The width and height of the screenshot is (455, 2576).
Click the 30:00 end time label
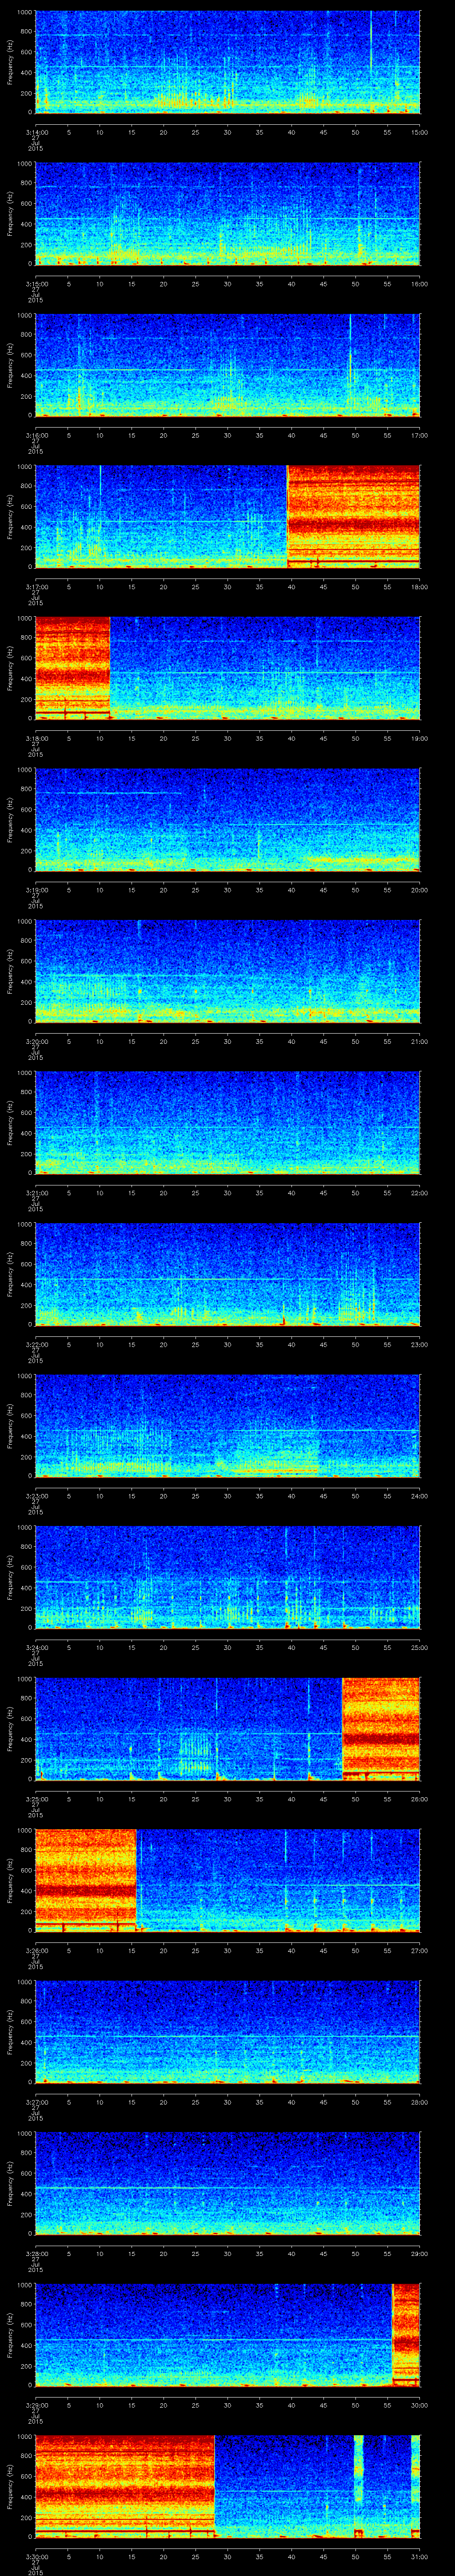tap(420, 2405)
